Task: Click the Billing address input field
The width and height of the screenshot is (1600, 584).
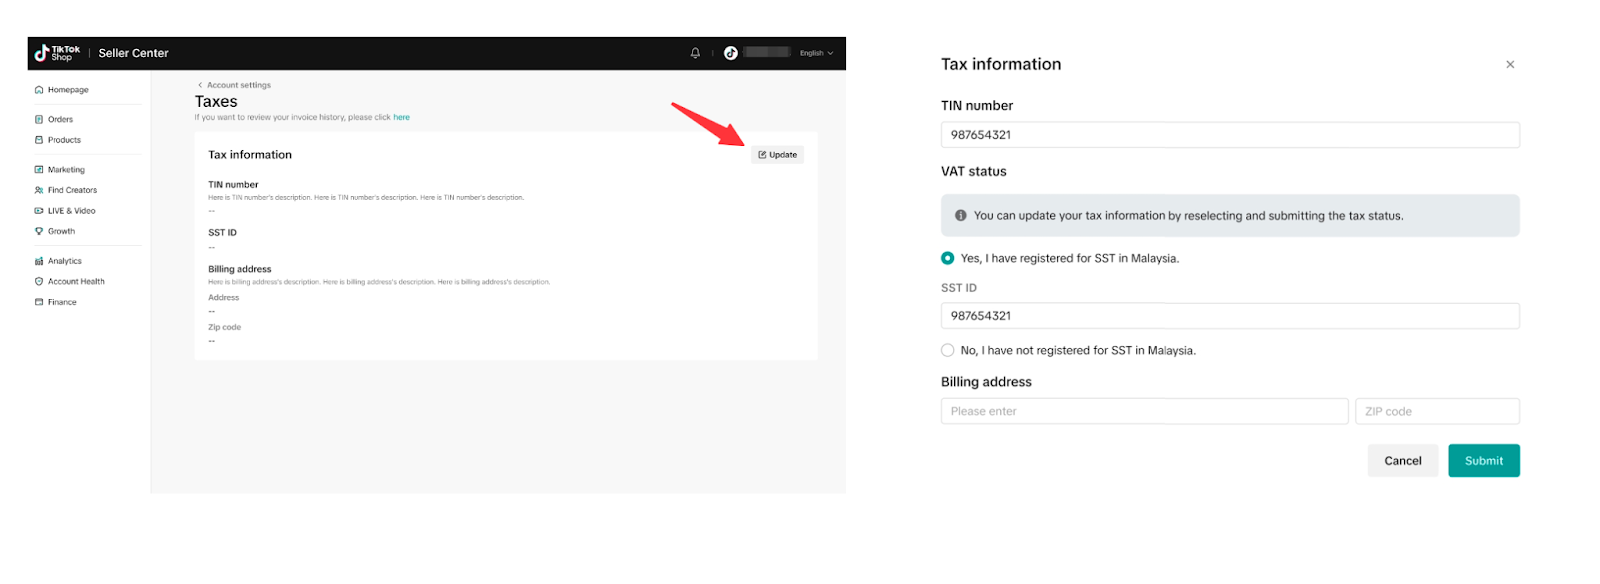Action: [x=1144, y=411]
